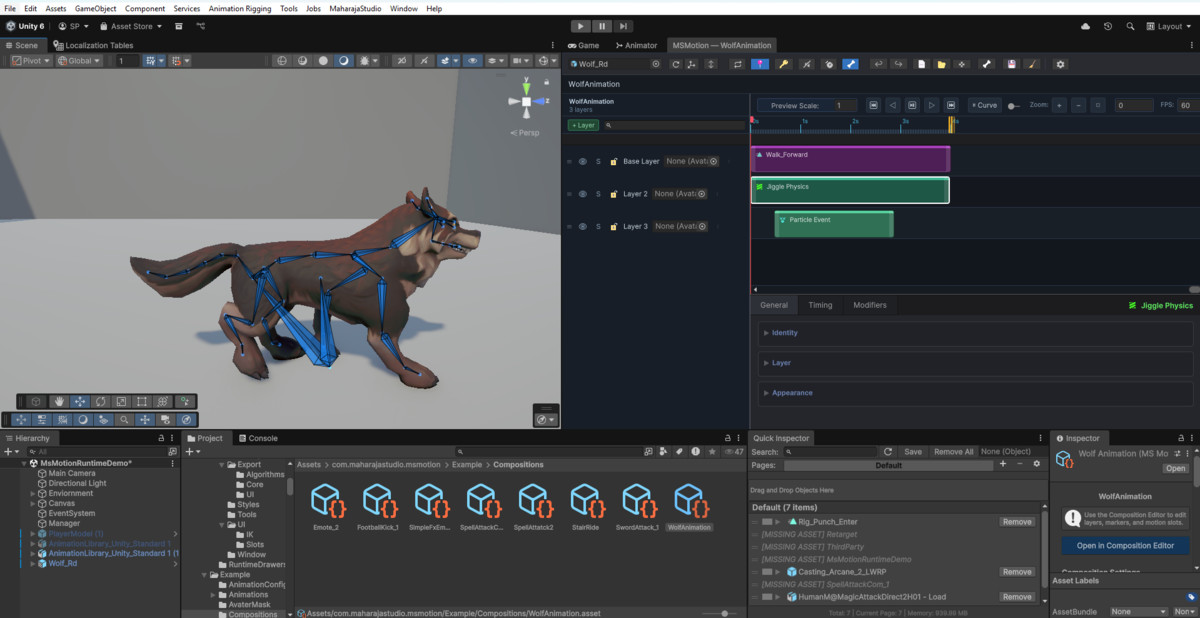Click the brush clean icon in MSMotion toolbar
This screenshot has height=618, width=1200.
click(1033, 64)
